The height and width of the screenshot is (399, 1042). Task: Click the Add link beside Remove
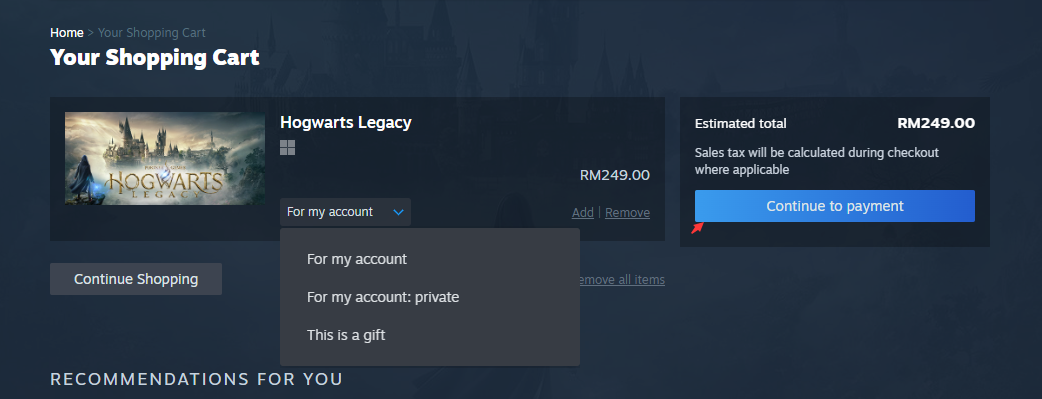click(583, 212)
